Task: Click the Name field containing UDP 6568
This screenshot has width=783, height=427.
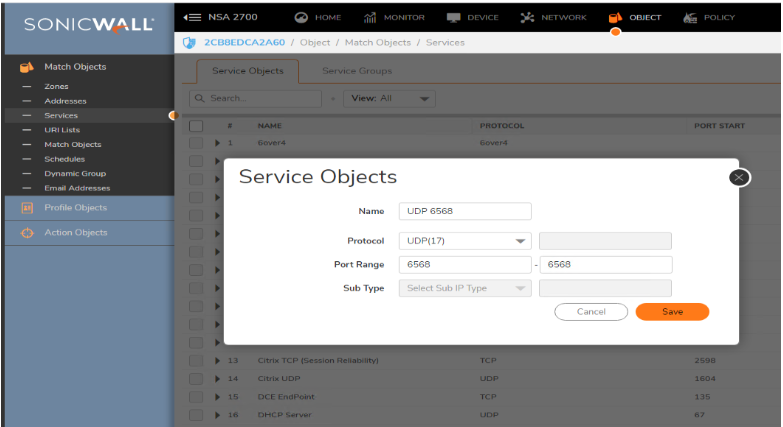Action: tap(464, 211)
